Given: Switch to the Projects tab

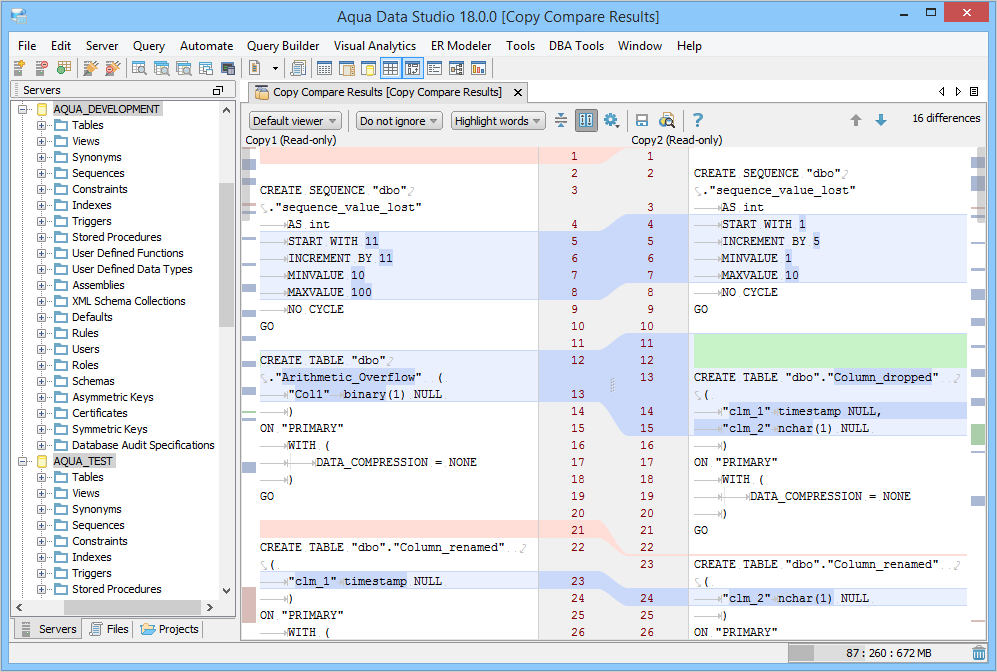Looking at the screenshot, I should pyautogui.click(x=170, y=629).
